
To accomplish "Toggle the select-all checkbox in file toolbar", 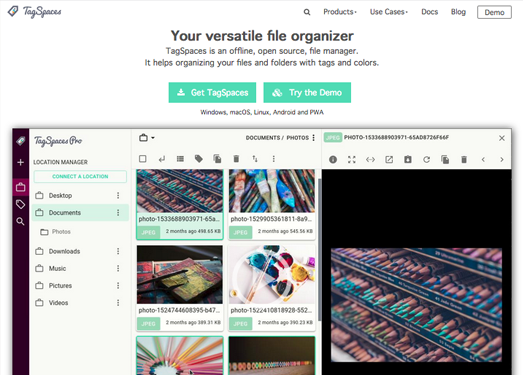I will coord(143,159).
